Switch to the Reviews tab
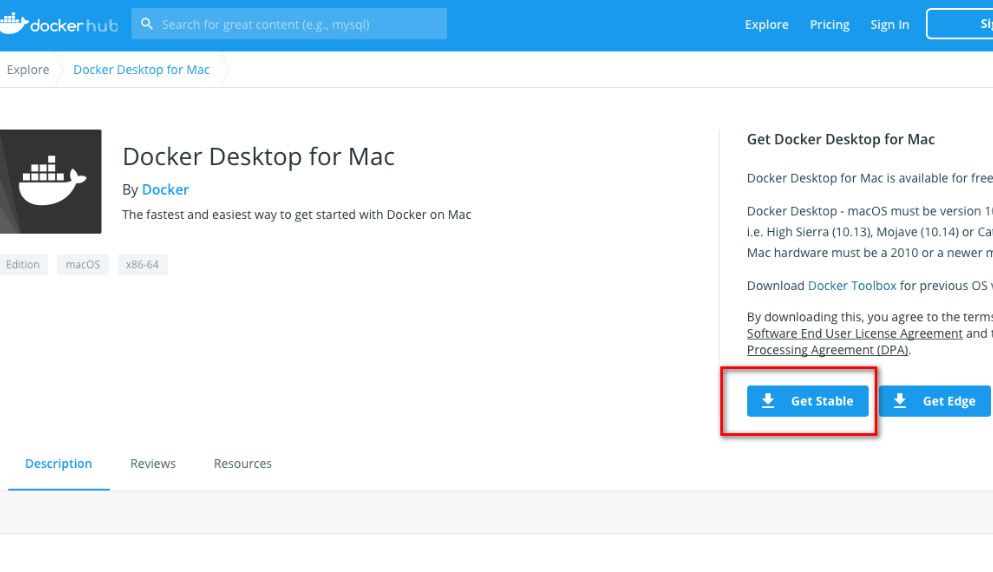This screenshot has width=993, height=572. [x=153, y=464]
